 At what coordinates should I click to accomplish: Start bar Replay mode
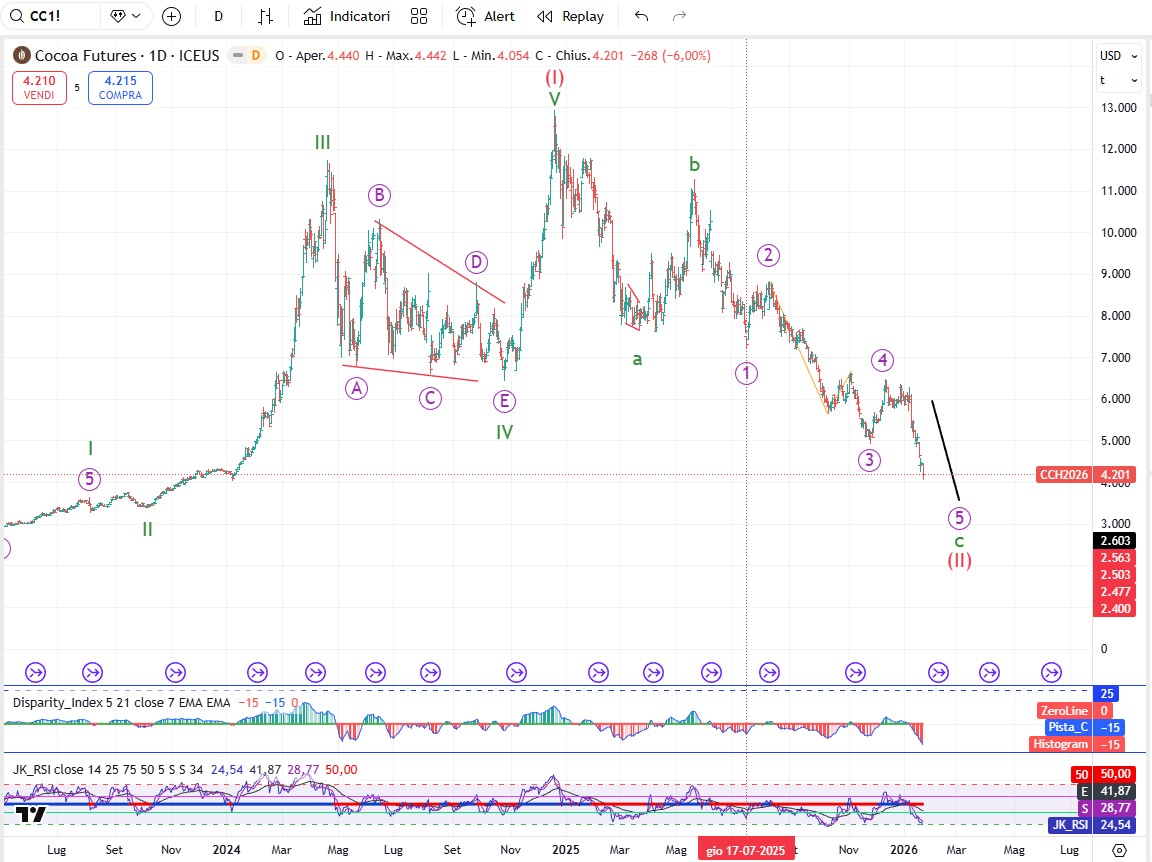coord(571,16)
